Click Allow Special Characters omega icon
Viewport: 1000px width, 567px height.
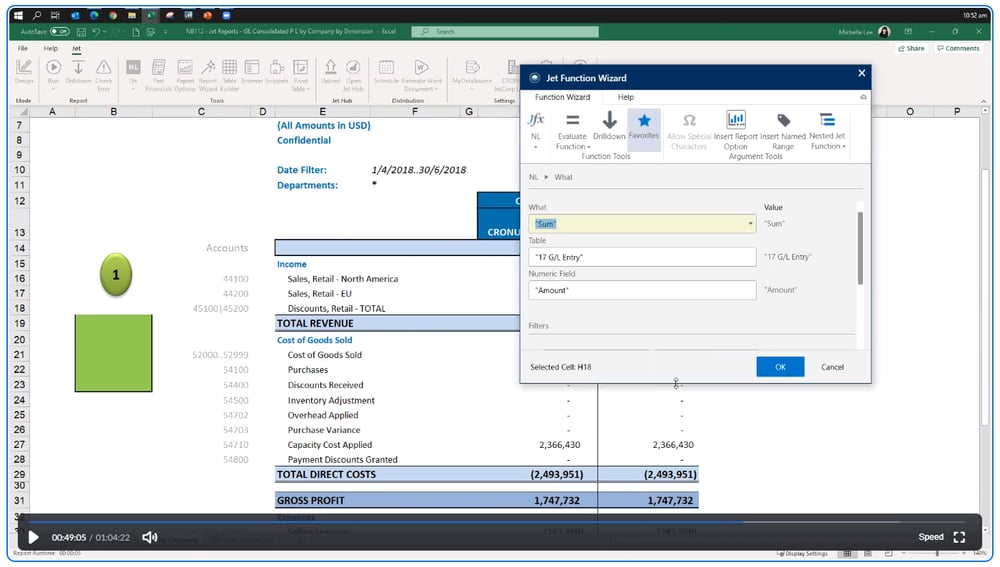tap(689, 131)
